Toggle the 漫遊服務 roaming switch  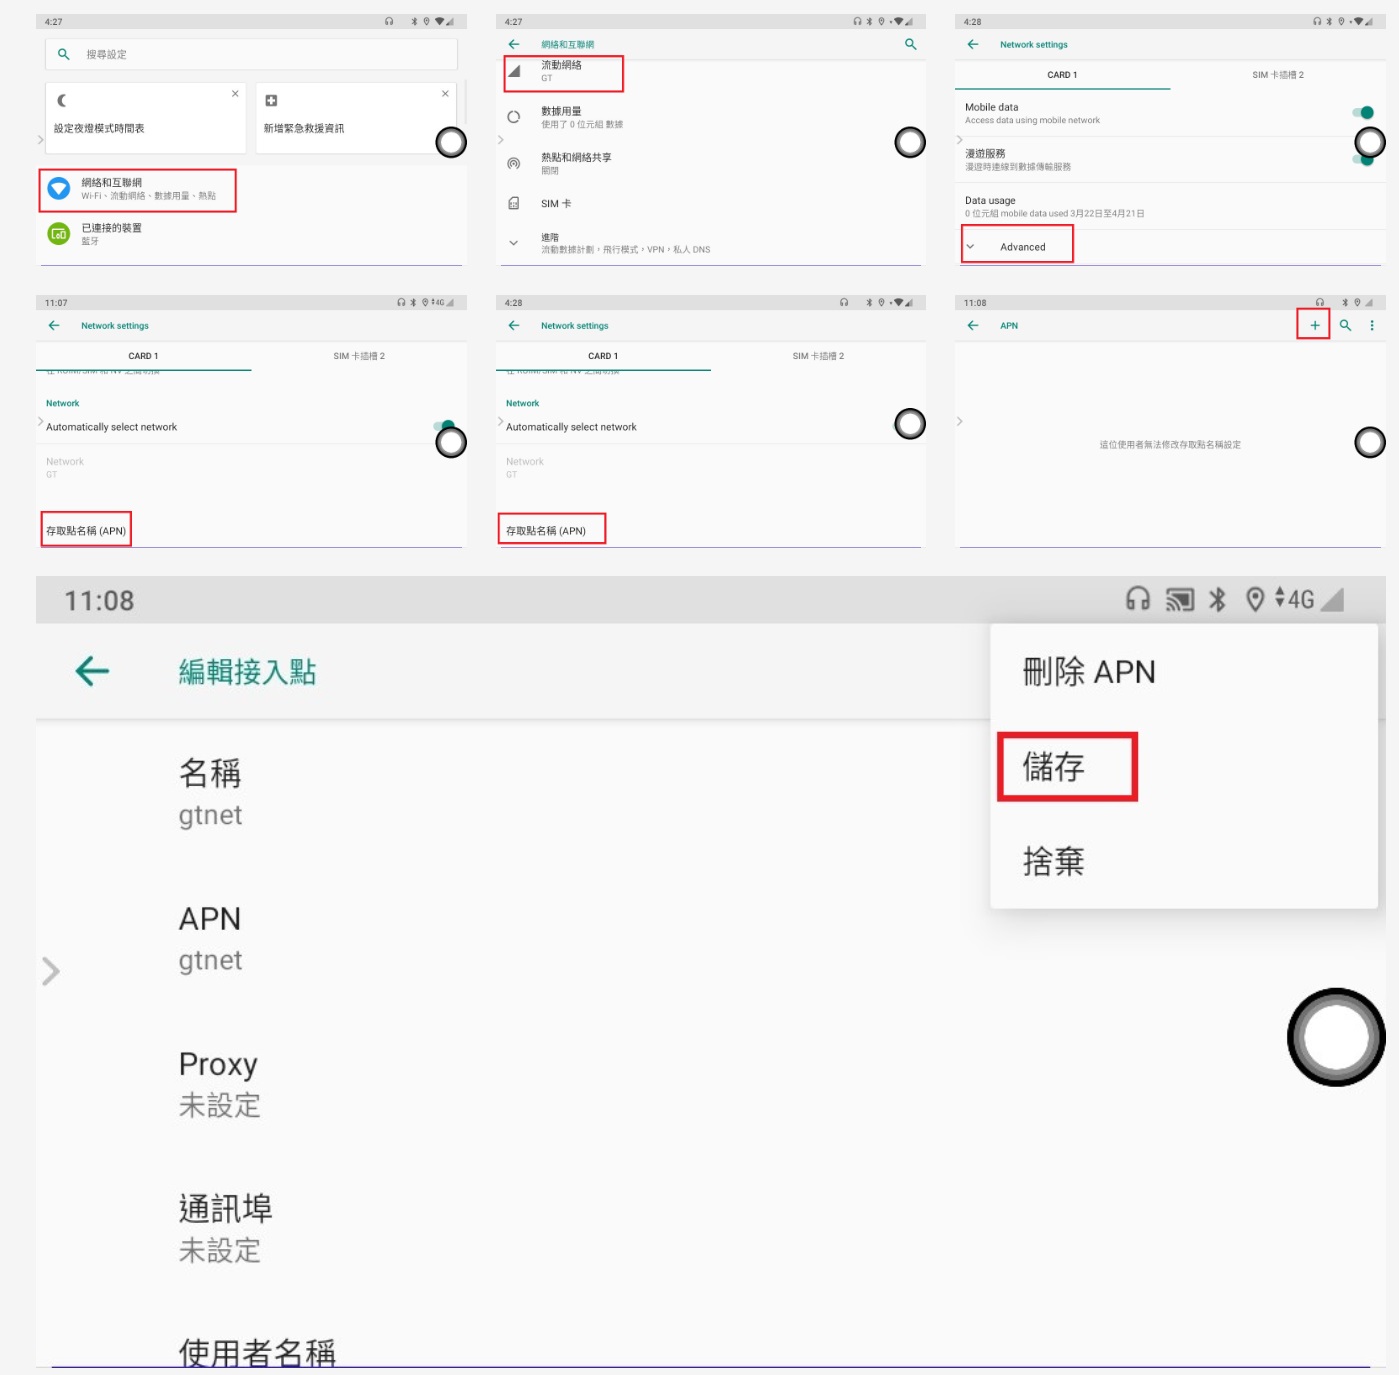pos(1361,159)
